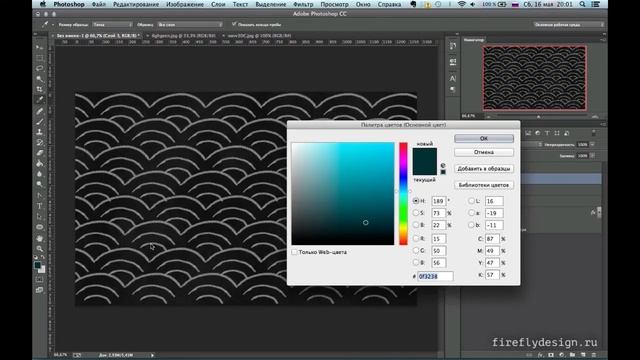640x360 pixels.
Task: Open the Выделение menu
Action: (271, 4)
